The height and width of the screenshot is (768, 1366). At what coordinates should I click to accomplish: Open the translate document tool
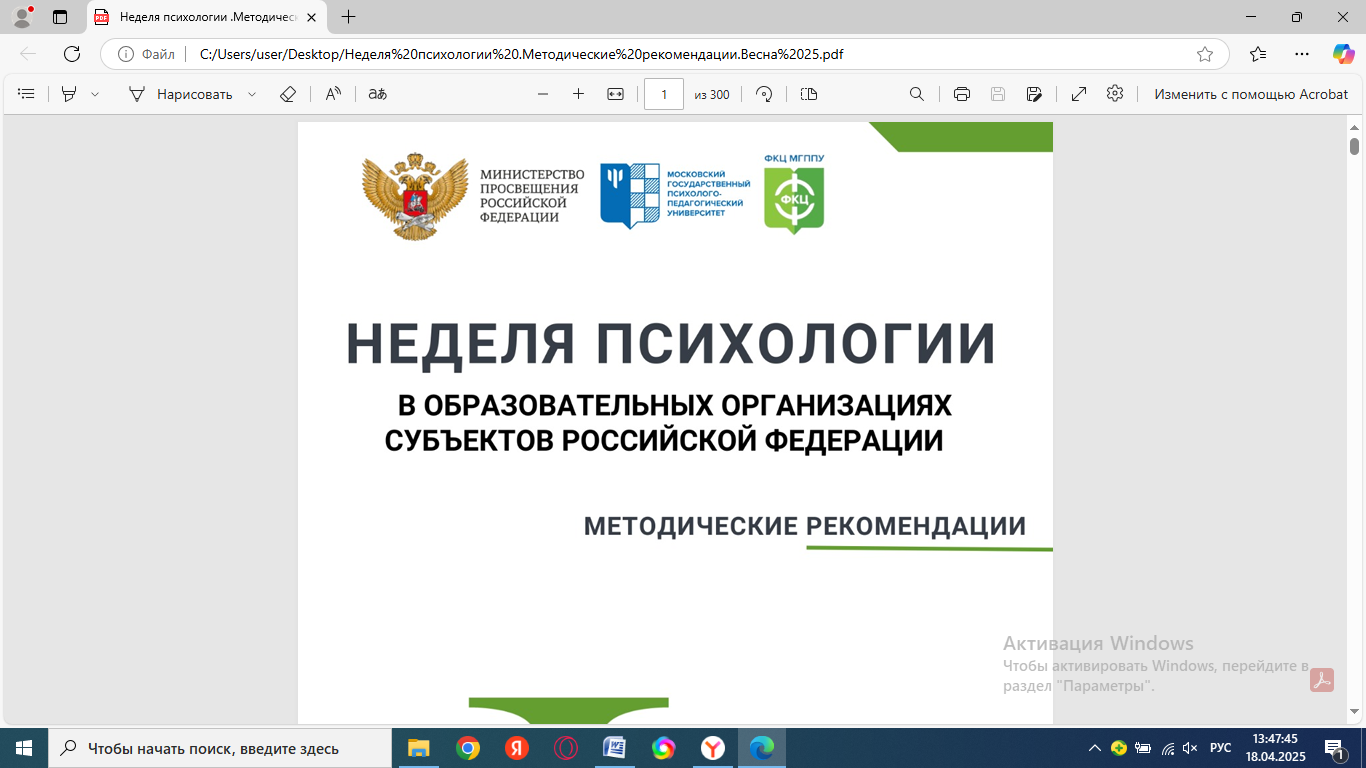377,94
